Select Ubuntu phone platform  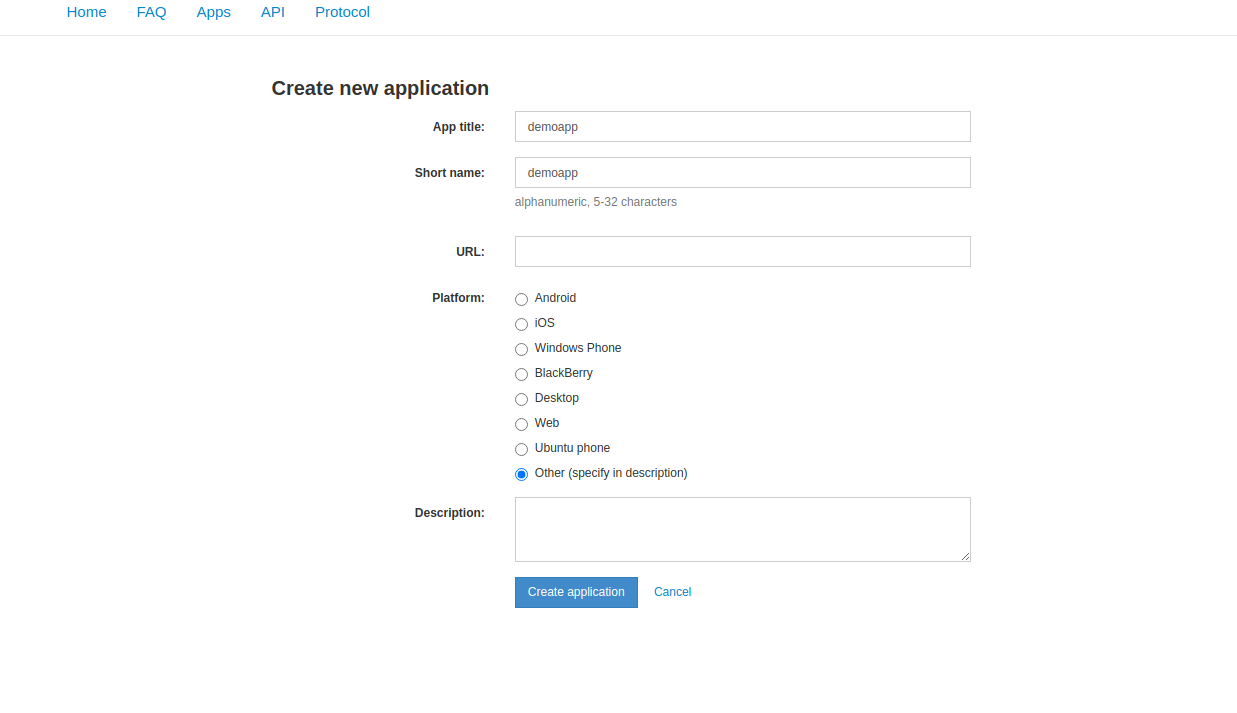pyautogui.click(x=521, y=449)
